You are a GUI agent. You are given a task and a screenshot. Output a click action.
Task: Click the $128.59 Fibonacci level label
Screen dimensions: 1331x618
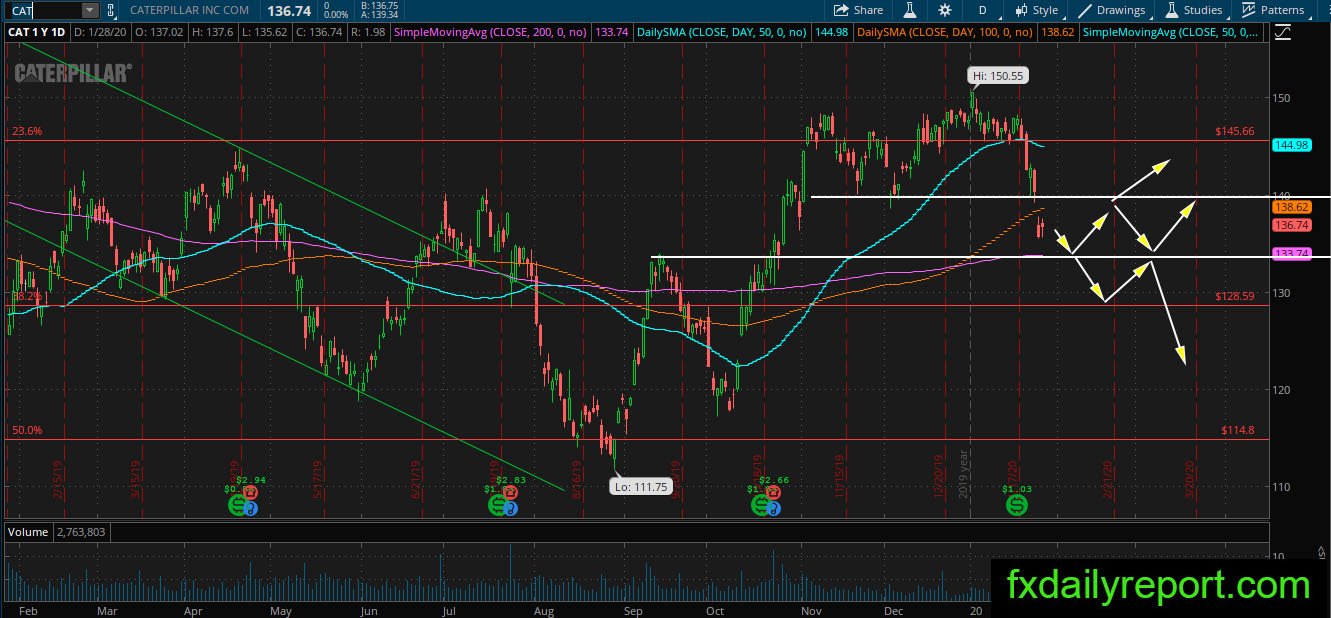click(x=1234, y=297)
